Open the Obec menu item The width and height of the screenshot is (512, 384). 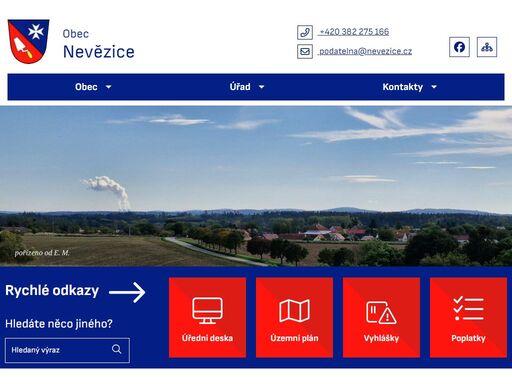click(86, 87)
